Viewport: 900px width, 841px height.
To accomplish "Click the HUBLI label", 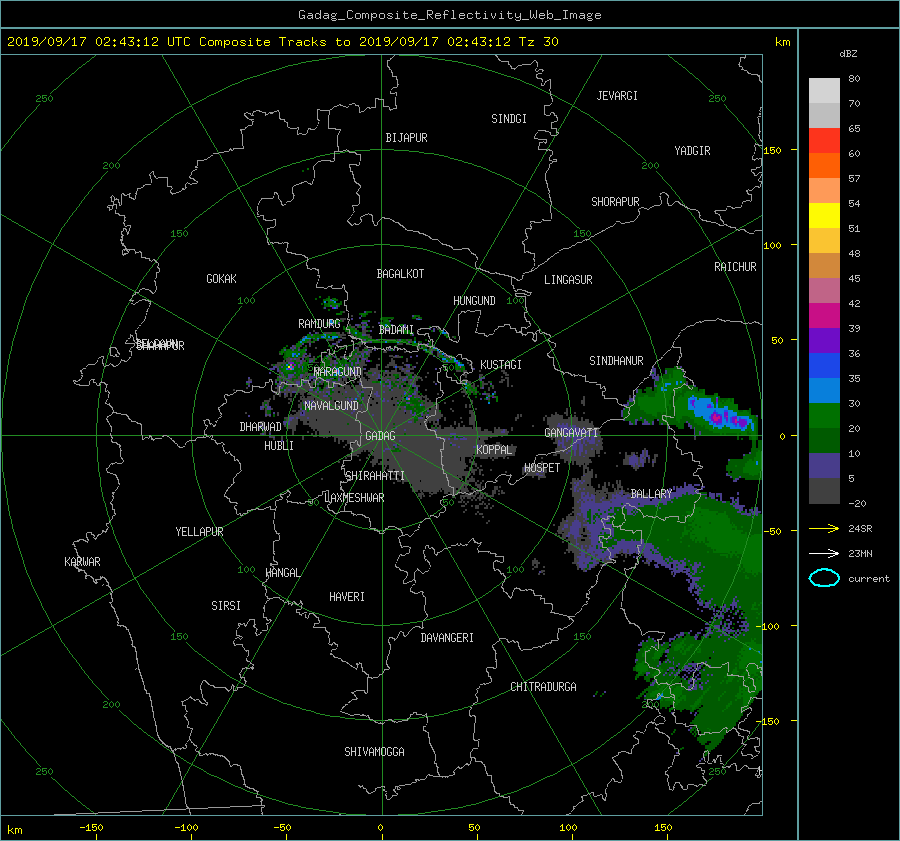I will click(x=279, y=446).
